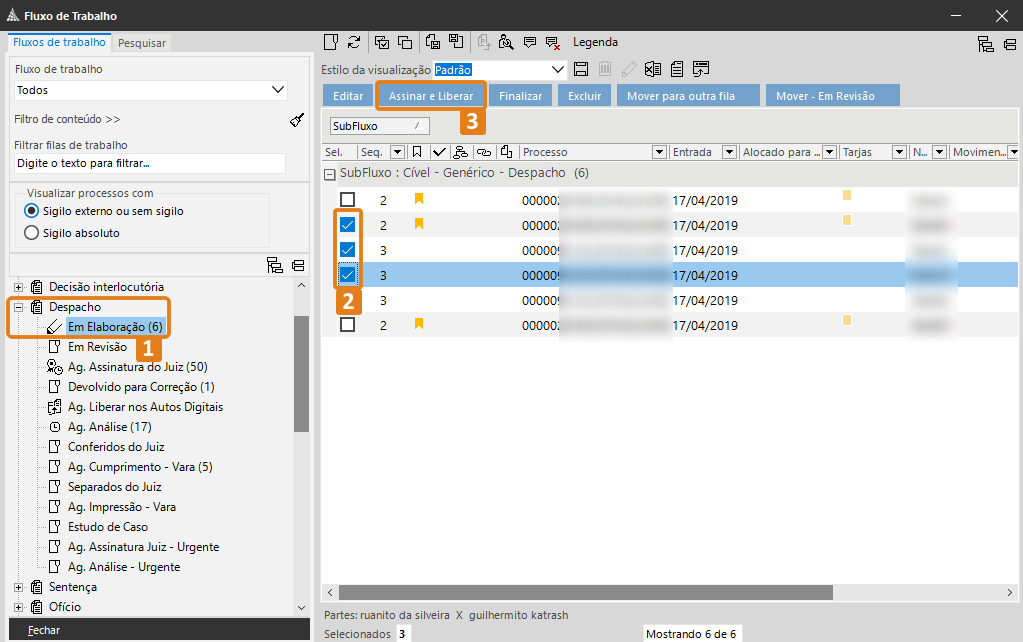This screenshot has width=1023, height=642.
Task: Click the comment bubble with red X icon
Action: coord(552,42)
